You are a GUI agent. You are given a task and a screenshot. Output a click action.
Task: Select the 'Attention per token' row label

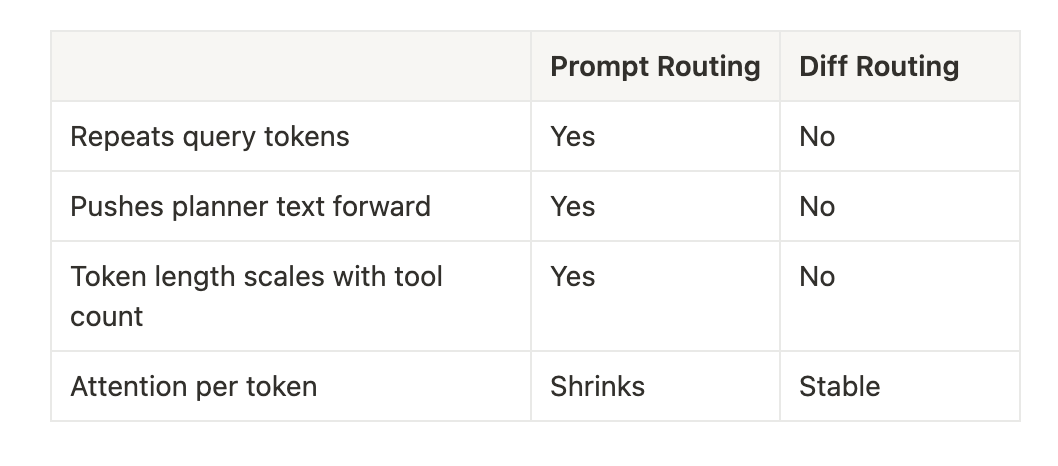pos(194,386)
